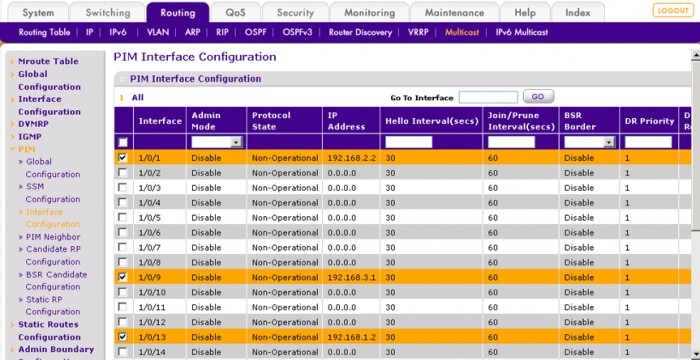Open the VLAN submenu item

pyautogui.click(x=158, y=32)
